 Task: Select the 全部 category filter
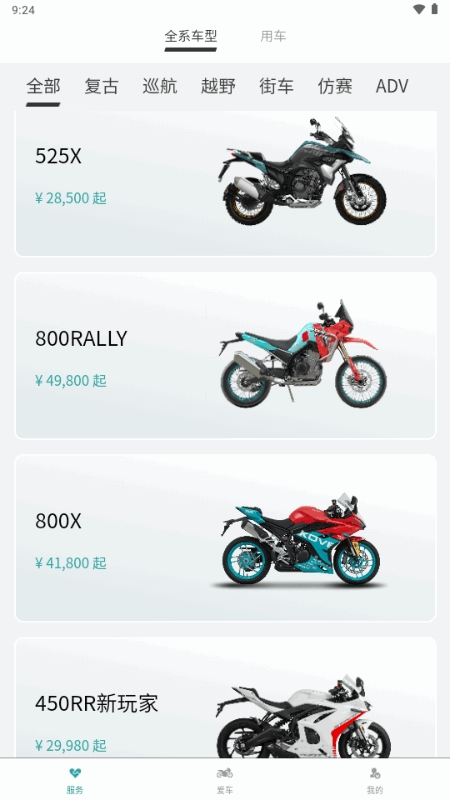[43, 86]
